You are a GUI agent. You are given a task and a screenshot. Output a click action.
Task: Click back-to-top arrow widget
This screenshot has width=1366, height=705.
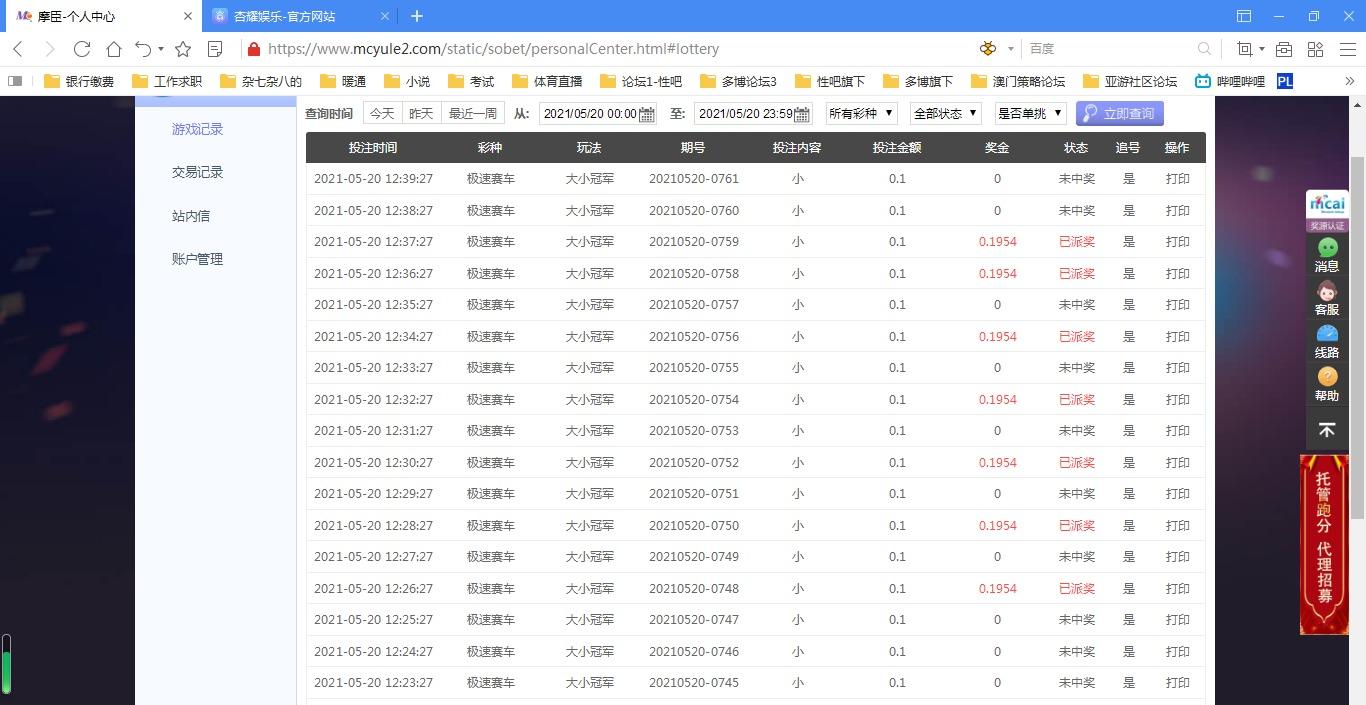tap(1327, 430)
